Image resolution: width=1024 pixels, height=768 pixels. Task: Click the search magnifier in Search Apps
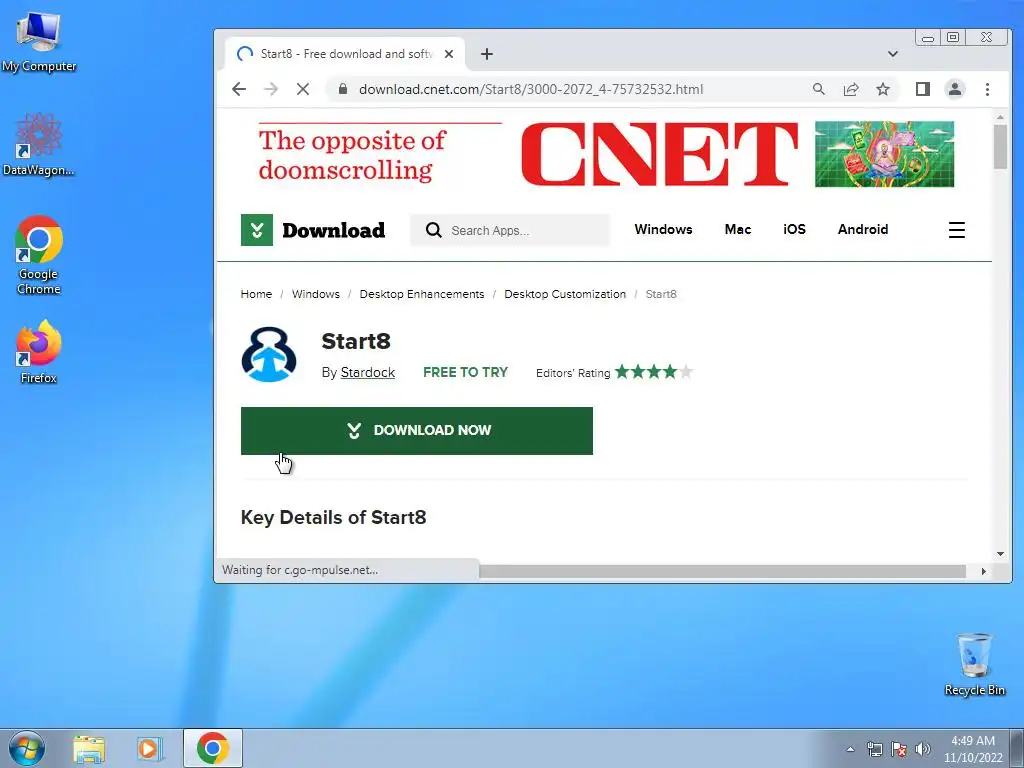coord(434,230)
